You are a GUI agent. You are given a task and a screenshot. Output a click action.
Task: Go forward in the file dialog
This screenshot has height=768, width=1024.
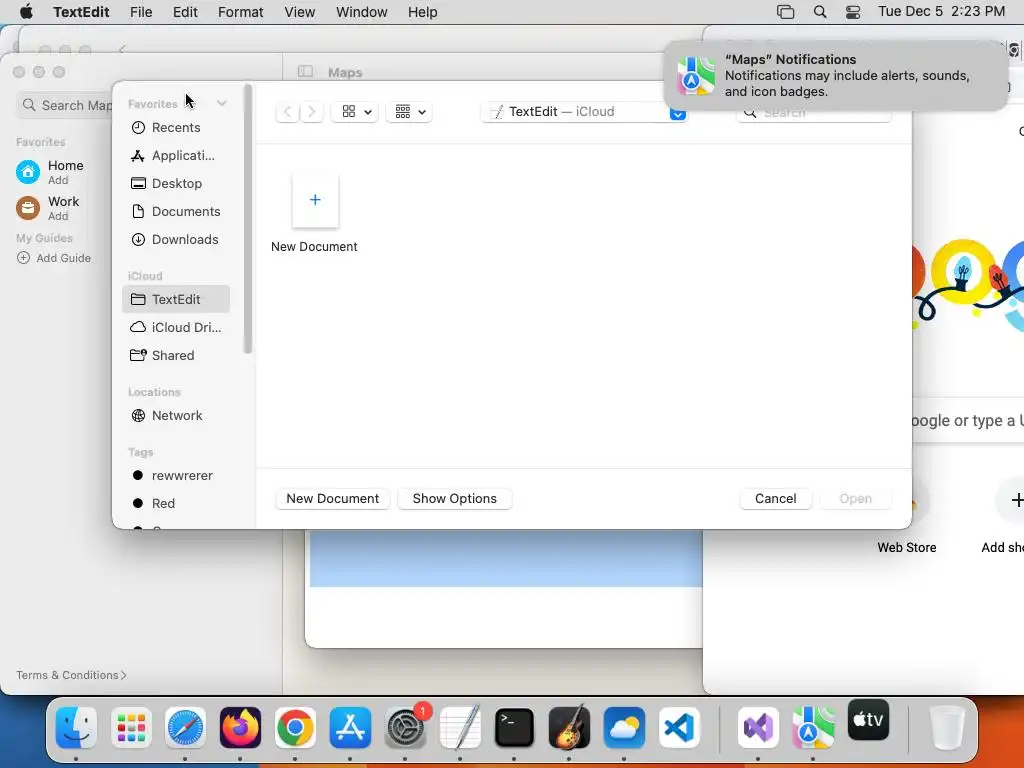[x=312, y=112]
